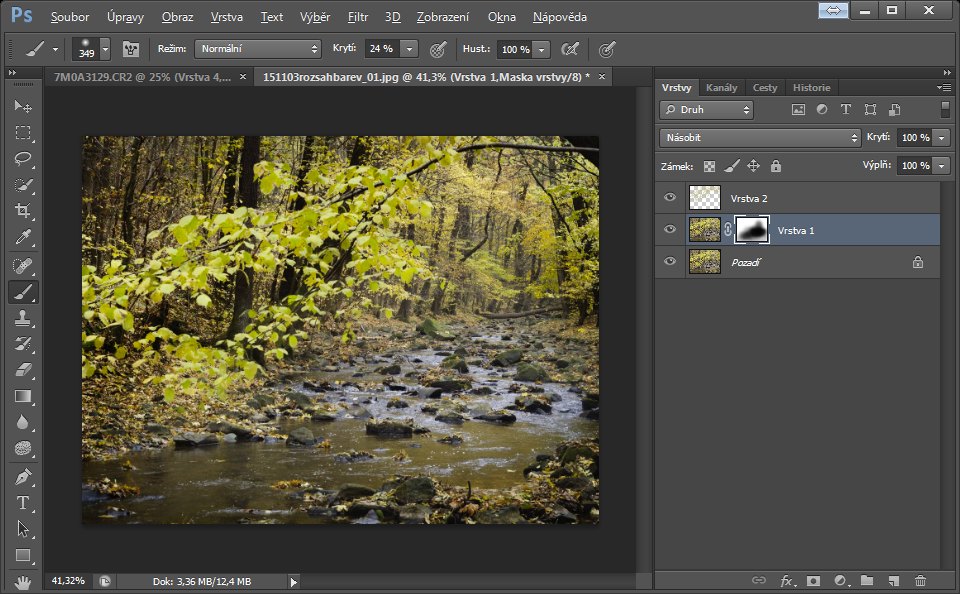This screenshot has height=594, width=960.
Task: Select the Clone Stamp tool
Action: [22, 318]
